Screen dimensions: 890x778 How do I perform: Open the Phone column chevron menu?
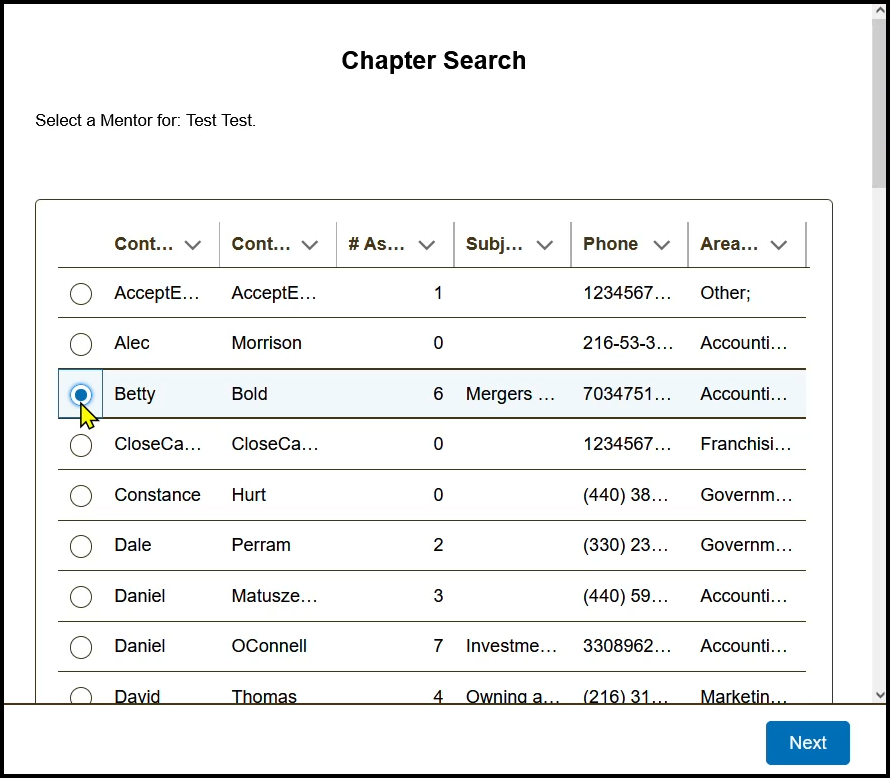pos(661,245)
